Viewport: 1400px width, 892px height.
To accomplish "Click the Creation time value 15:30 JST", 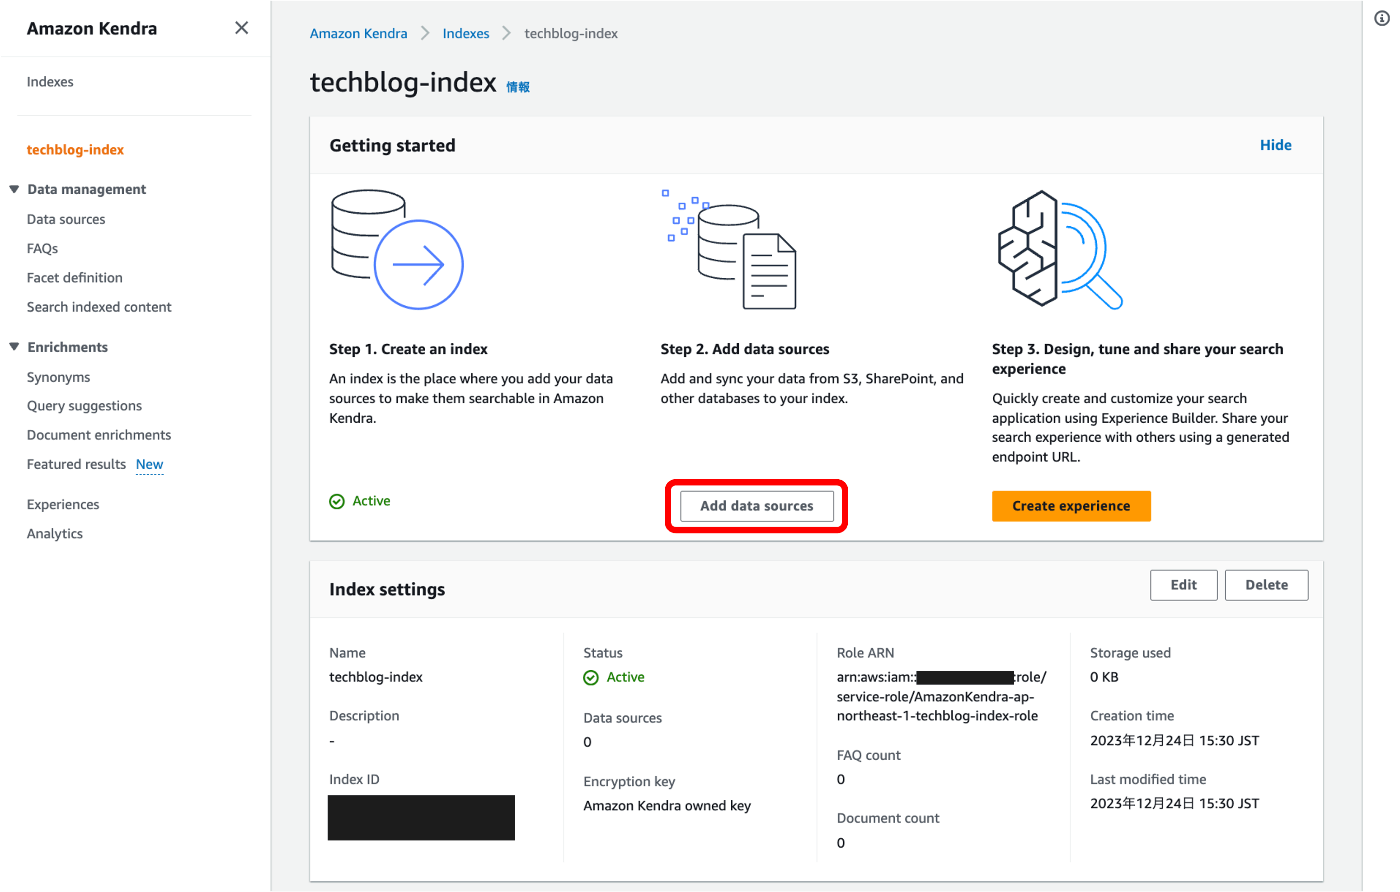I will 1174,741.
